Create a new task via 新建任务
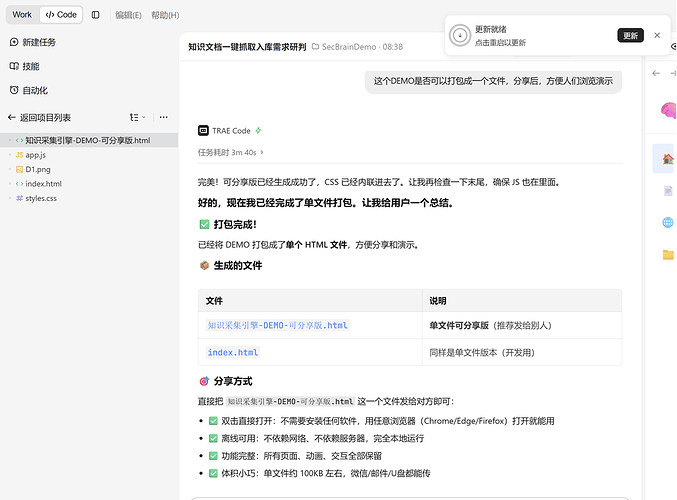Image resolution: width=677 pixels, height=500 pixels. click(33, 42)
